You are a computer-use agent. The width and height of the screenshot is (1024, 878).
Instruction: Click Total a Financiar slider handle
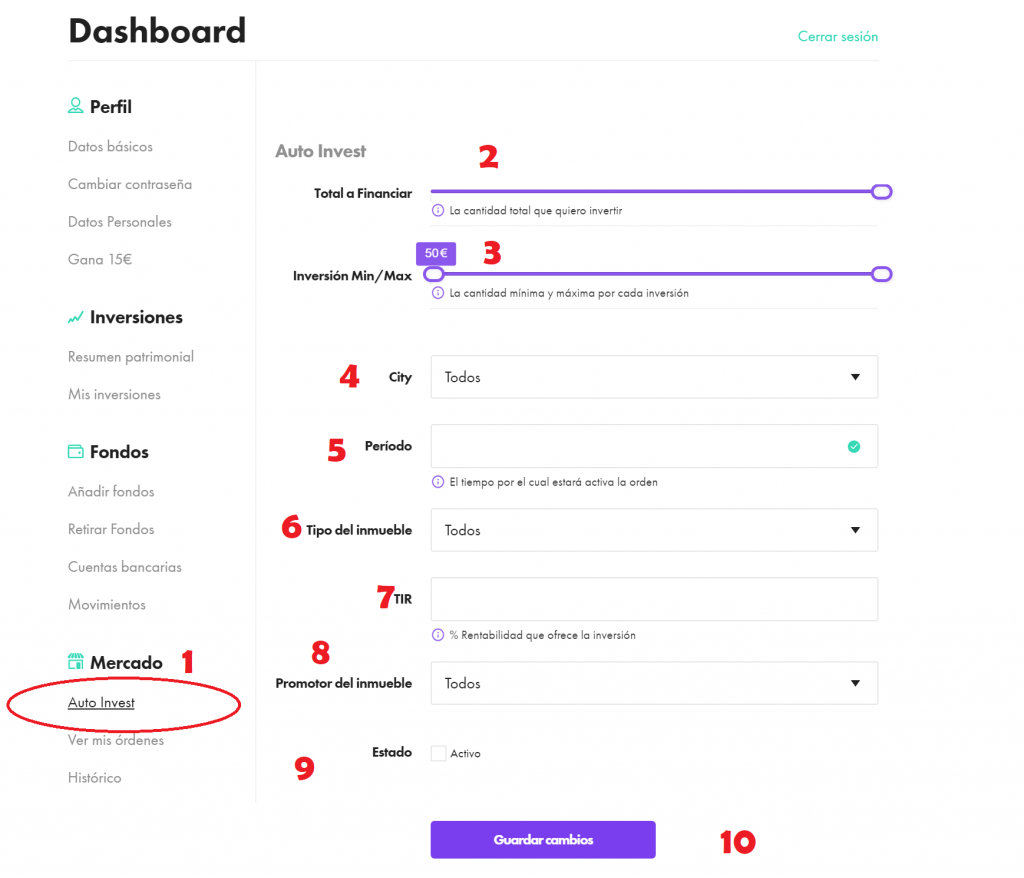click(881, 192)
